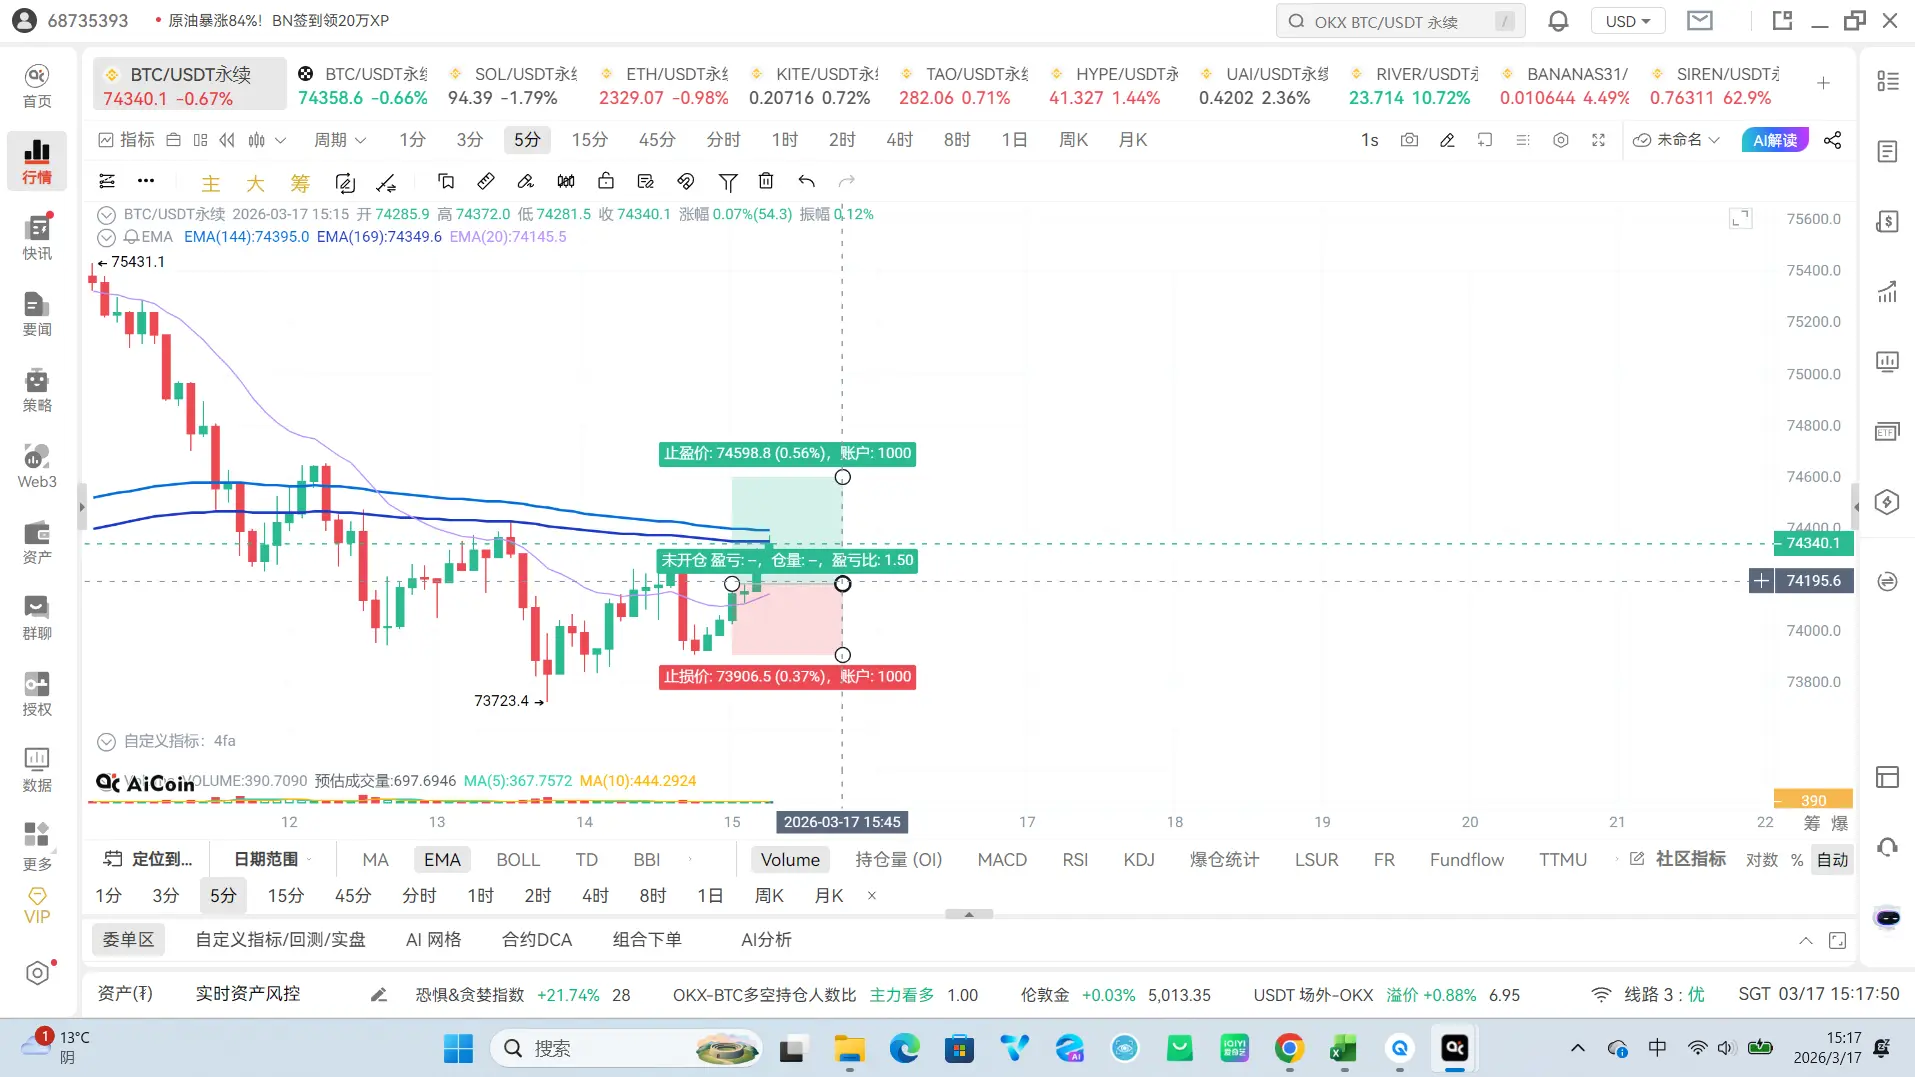Click the Windows taskbar 搜索 search box
The image size is (1915, 1077).
point(626,1048)
